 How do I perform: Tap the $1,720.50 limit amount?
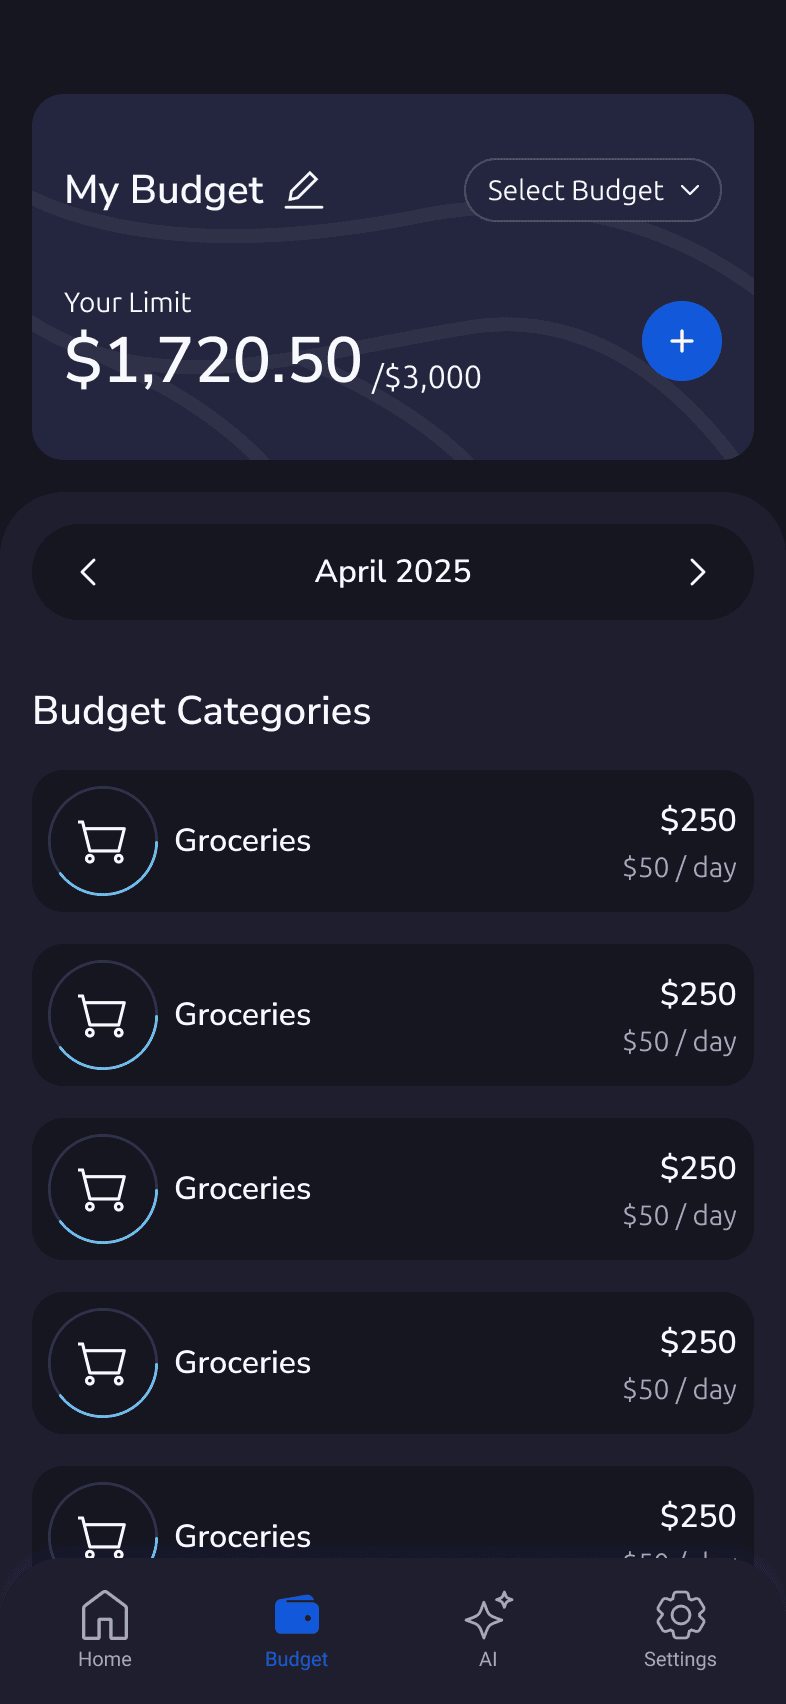[x=213, y=360]
